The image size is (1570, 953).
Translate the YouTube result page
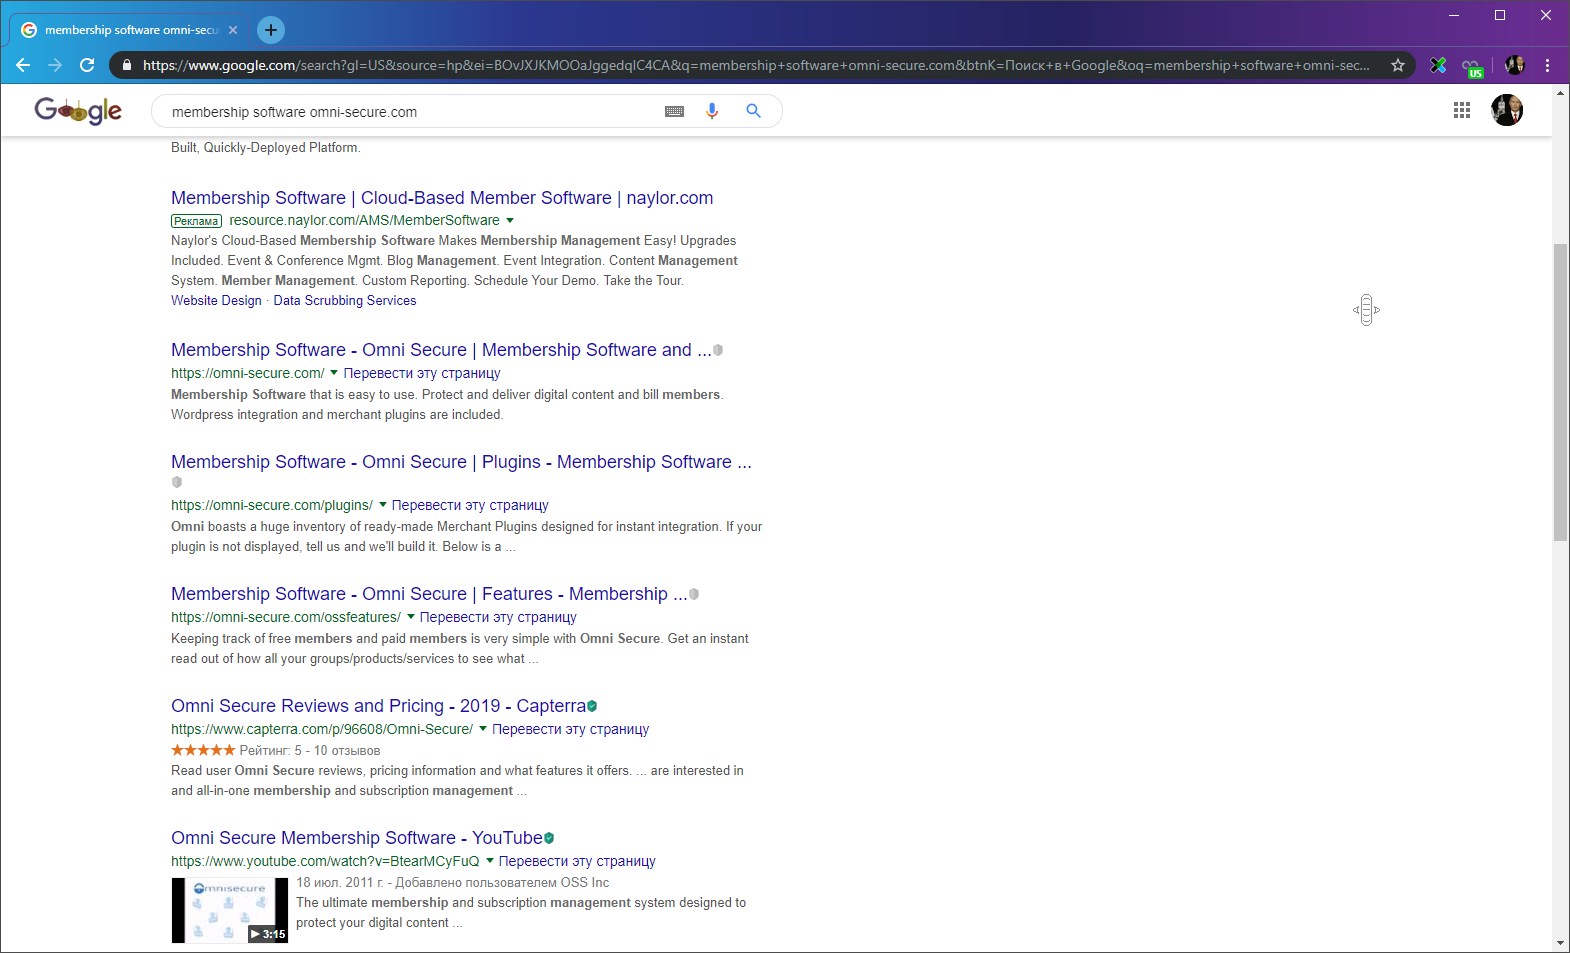577,861
